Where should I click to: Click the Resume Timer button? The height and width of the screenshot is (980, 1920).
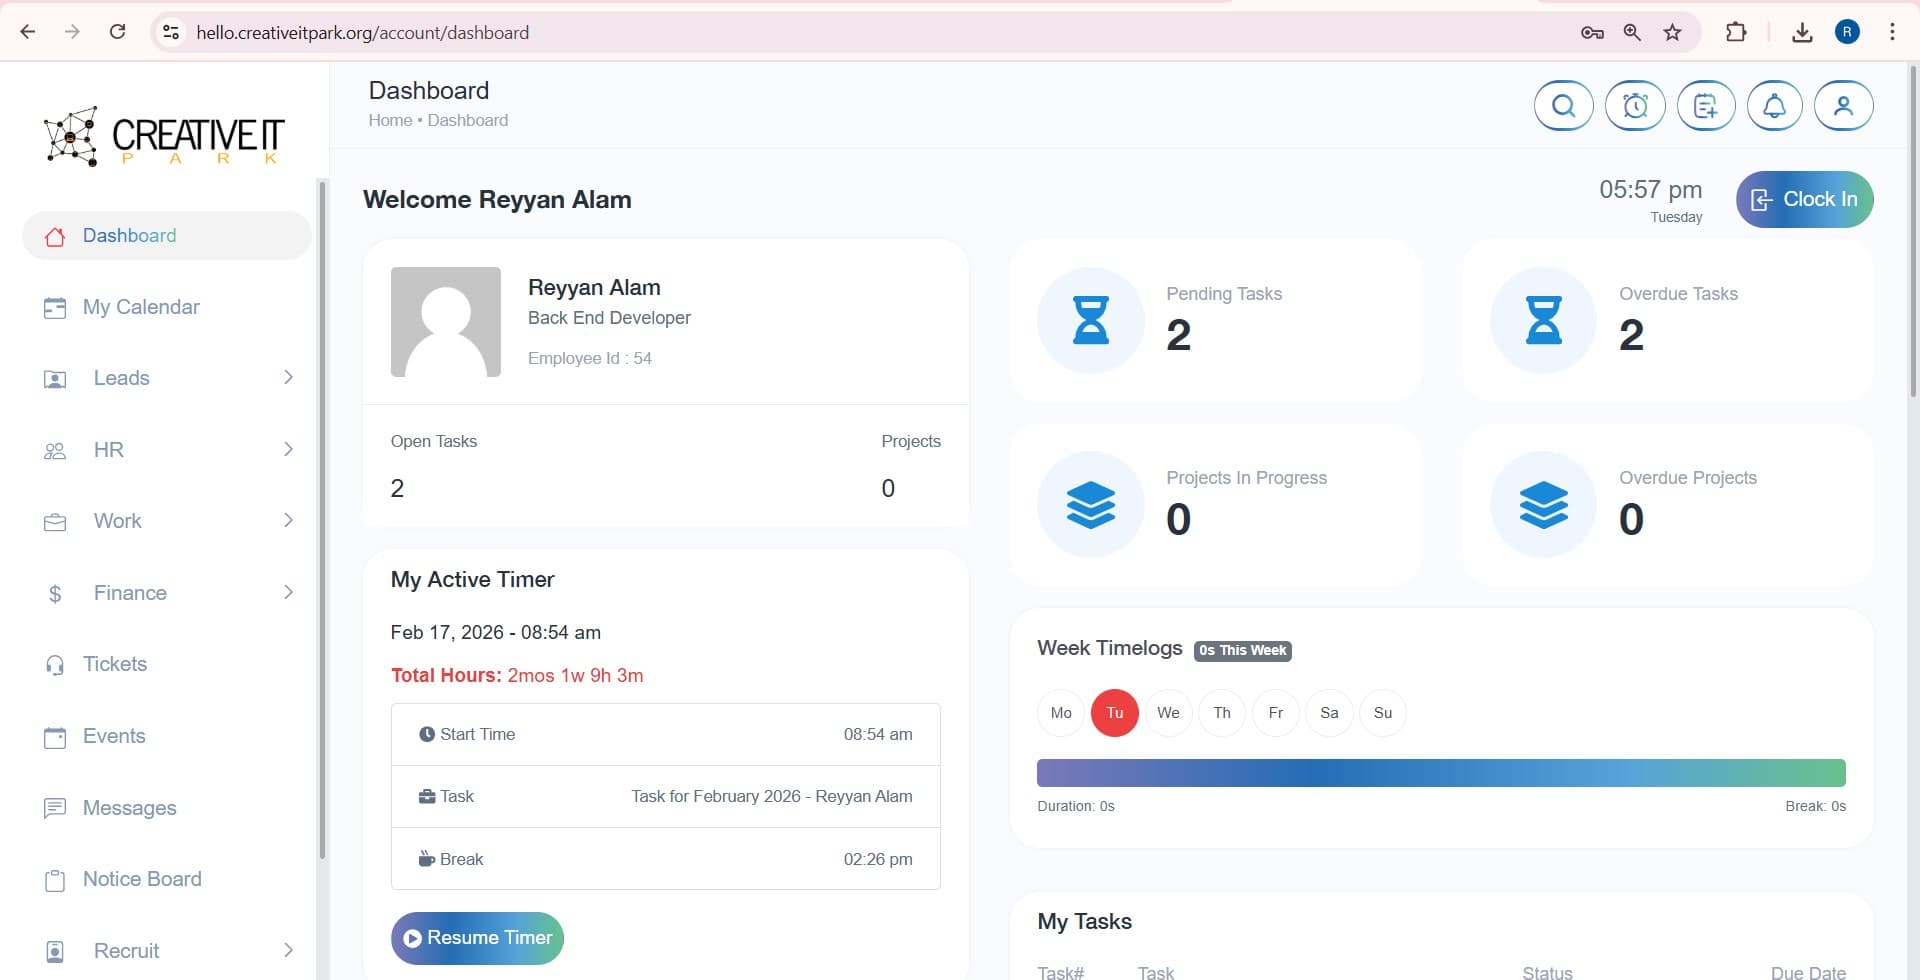[477, 938]
